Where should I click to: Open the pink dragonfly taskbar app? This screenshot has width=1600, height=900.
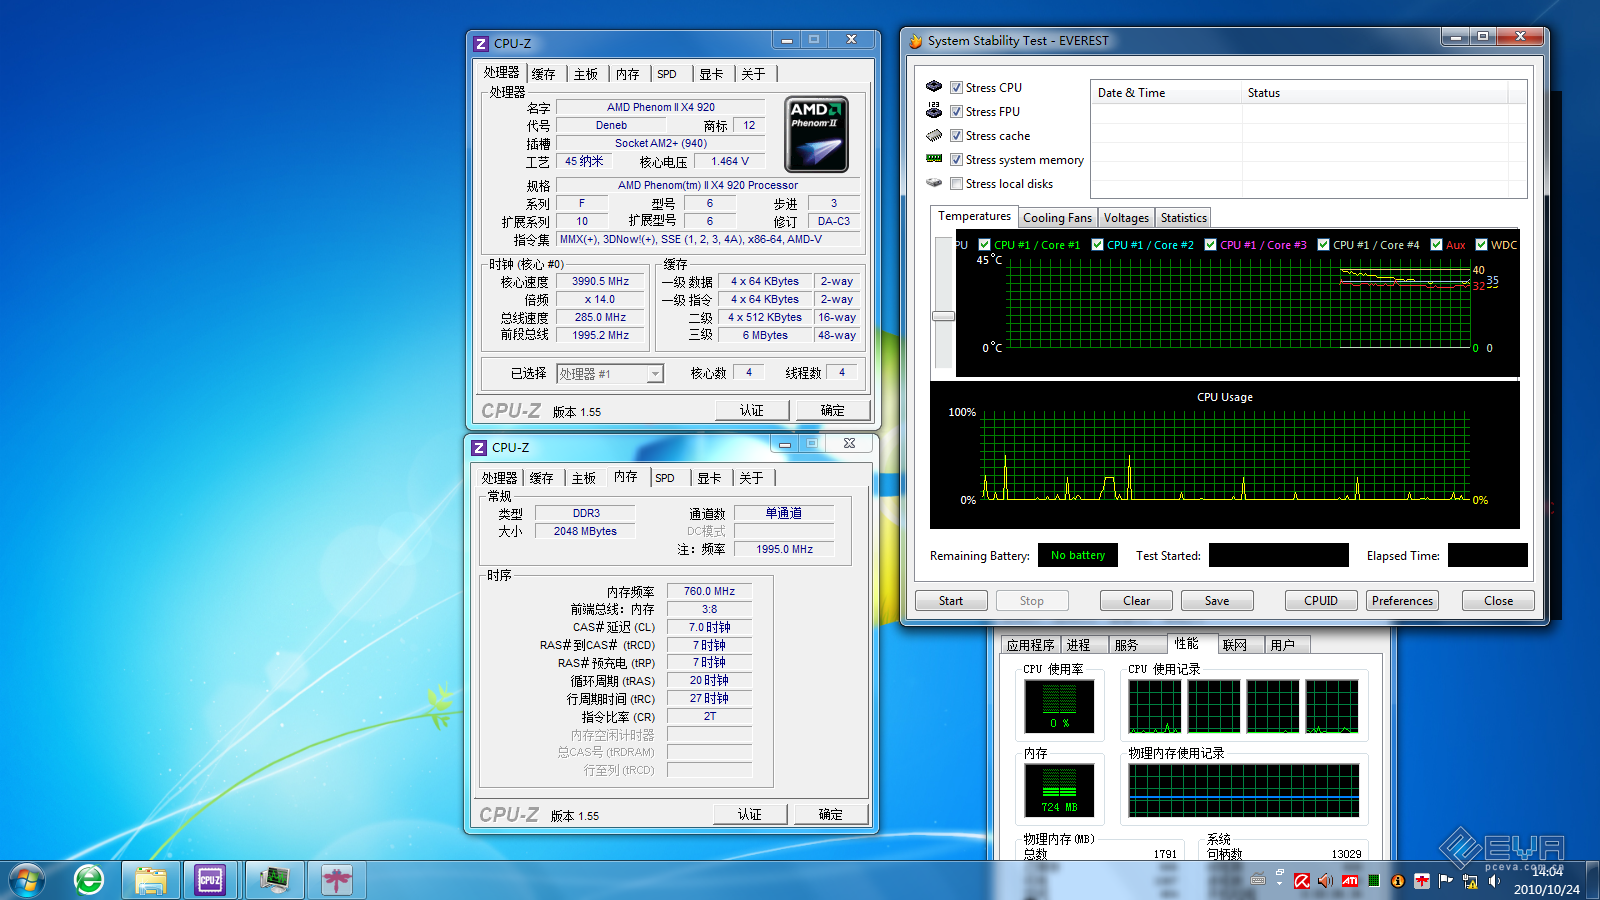[x=336, y=880]
